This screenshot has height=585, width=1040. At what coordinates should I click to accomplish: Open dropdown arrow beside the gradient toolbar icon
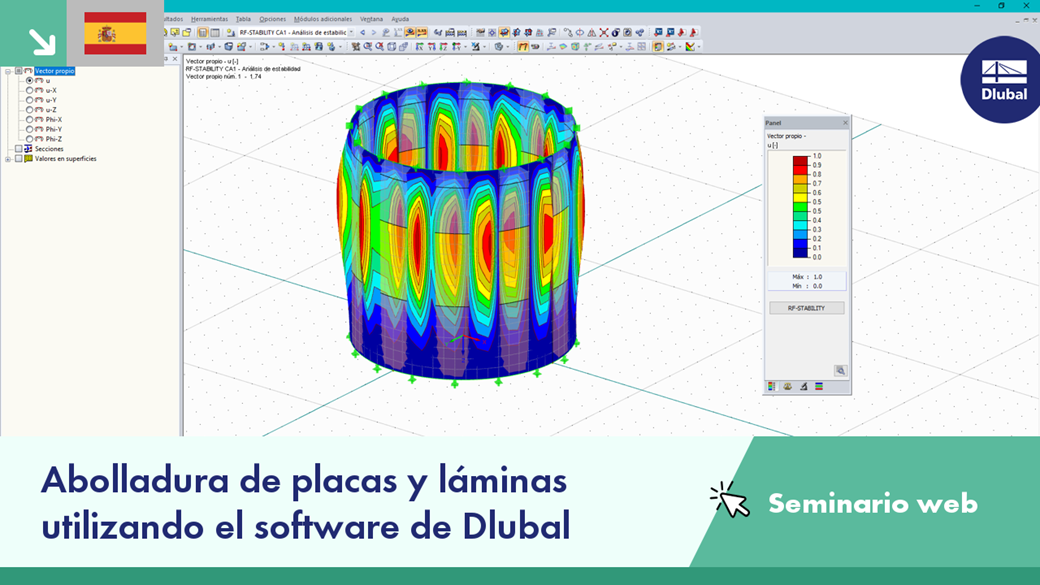coord(699,47)
